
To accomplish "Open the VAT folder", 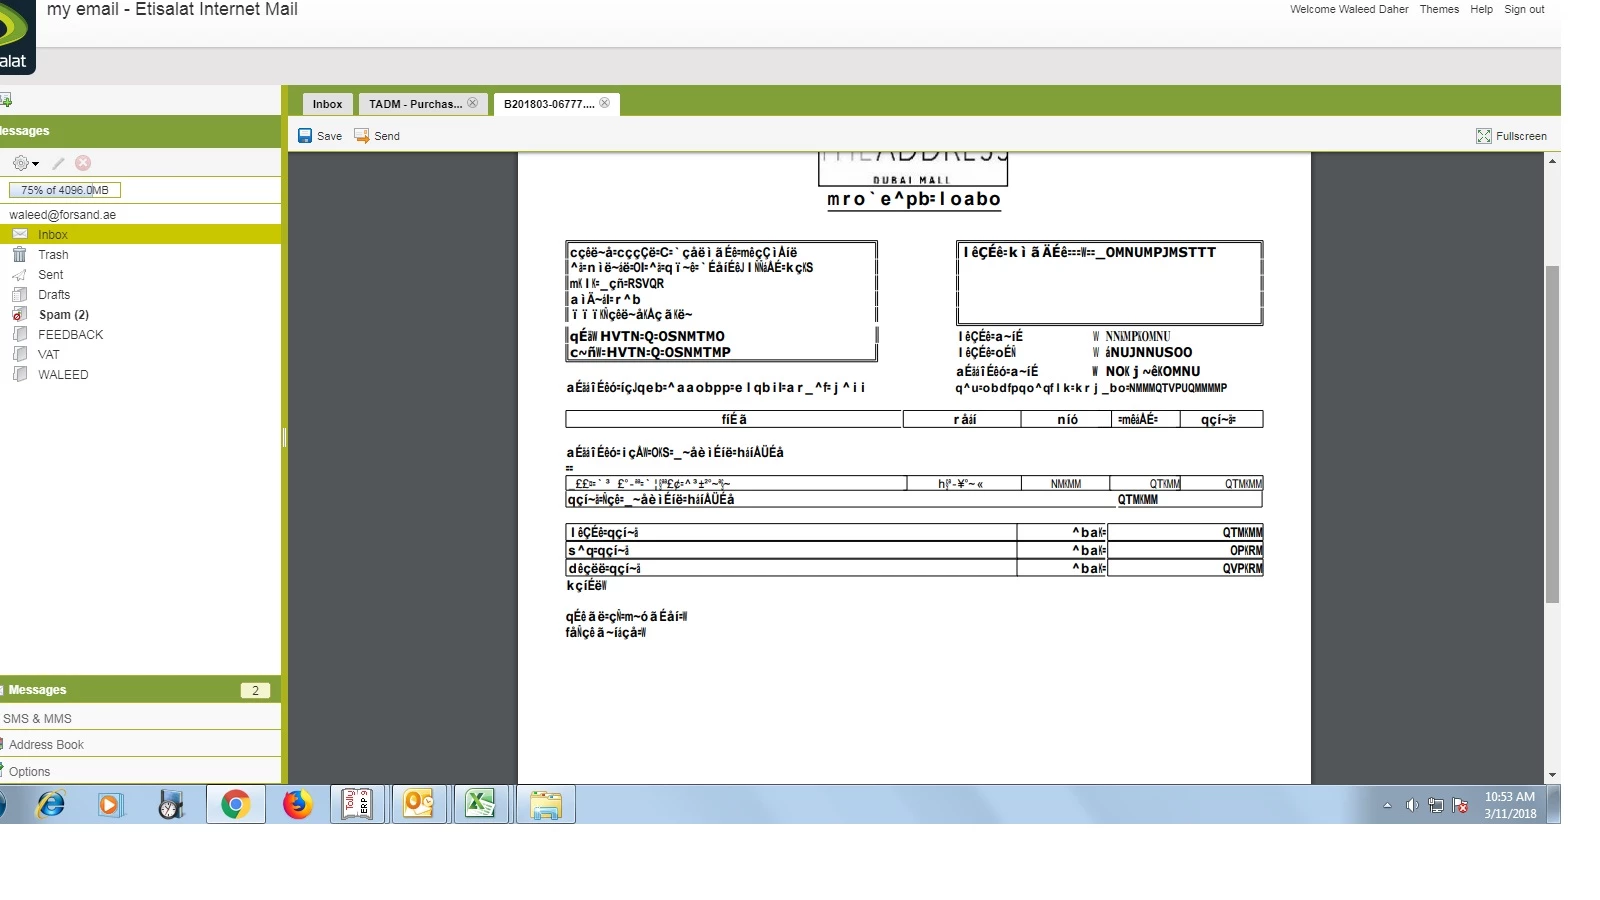I will [x=48, y=355].
